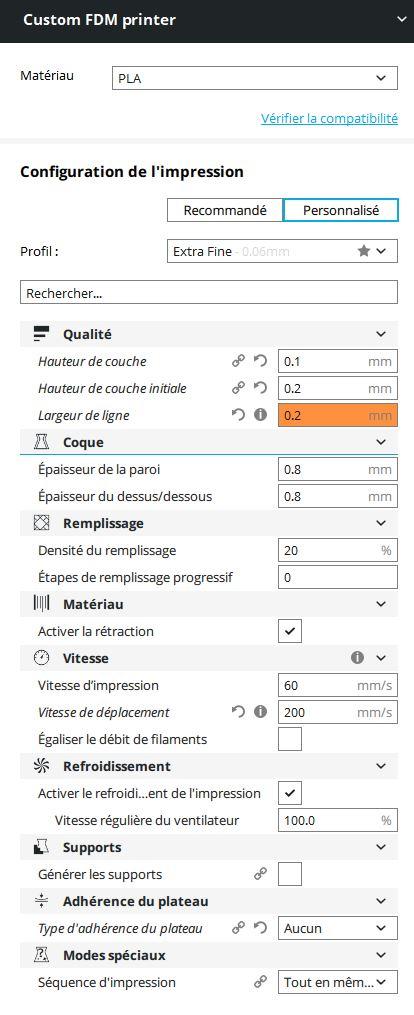Click the star icon in Profil dropdown
This screenshot has width=414, height=1015.
(364, 251)
